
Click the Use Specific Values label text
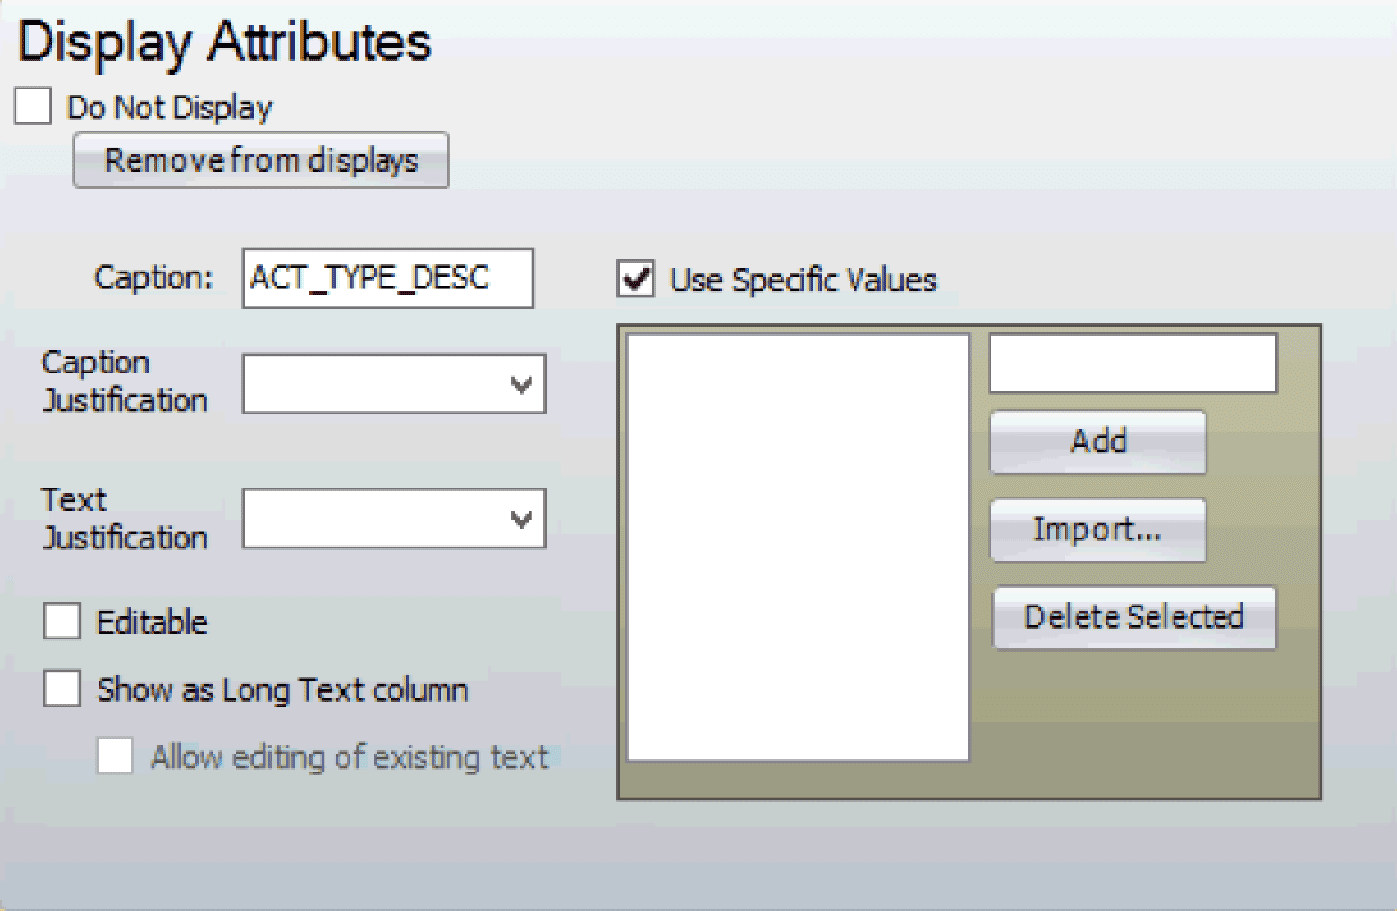pyautogui.click(x=803, y=280)
